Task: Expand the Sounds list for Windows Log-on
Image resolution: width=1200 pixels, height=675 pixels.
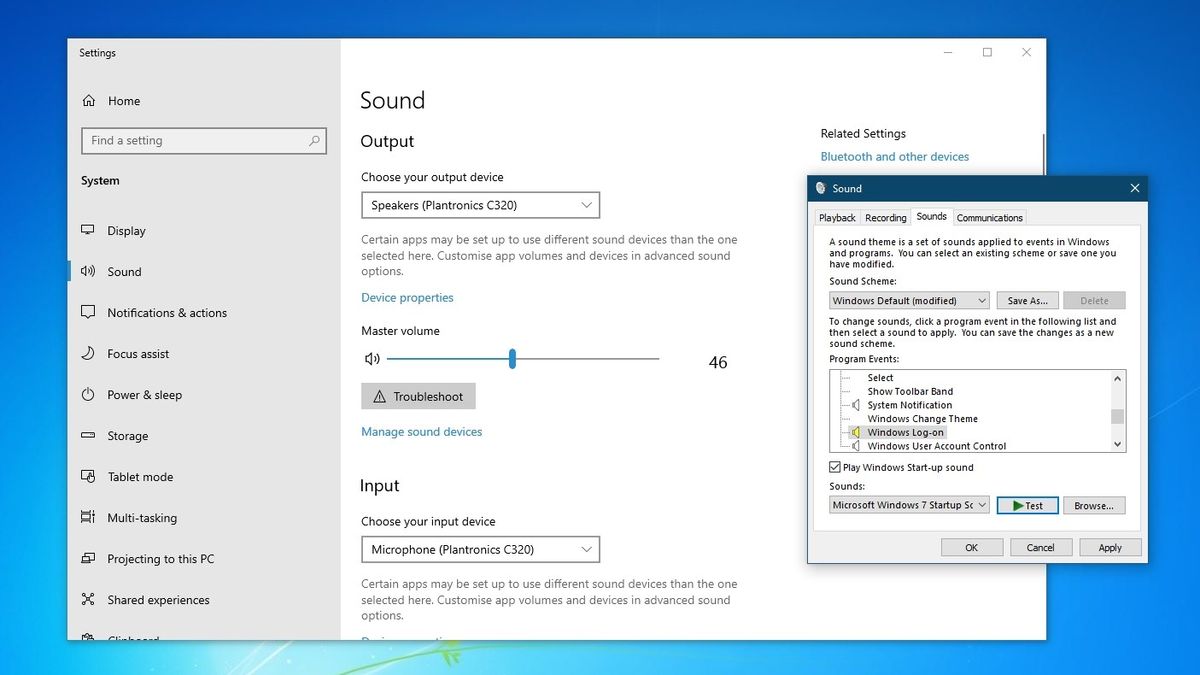Action: click(983, 505)
